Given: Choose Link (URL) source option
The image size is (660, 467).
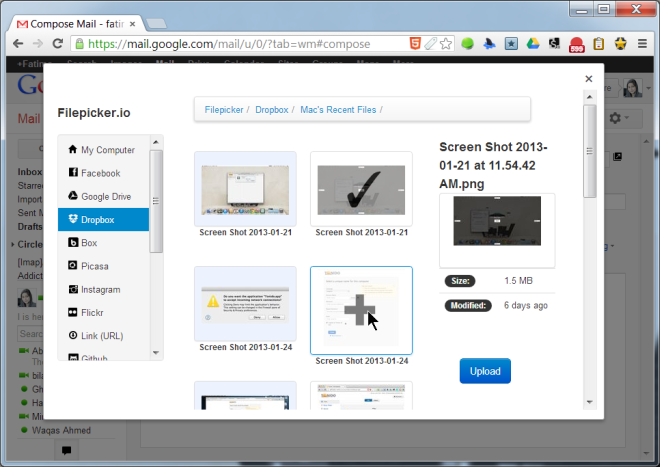Looking at the screenshot, I should click(104, 336).
